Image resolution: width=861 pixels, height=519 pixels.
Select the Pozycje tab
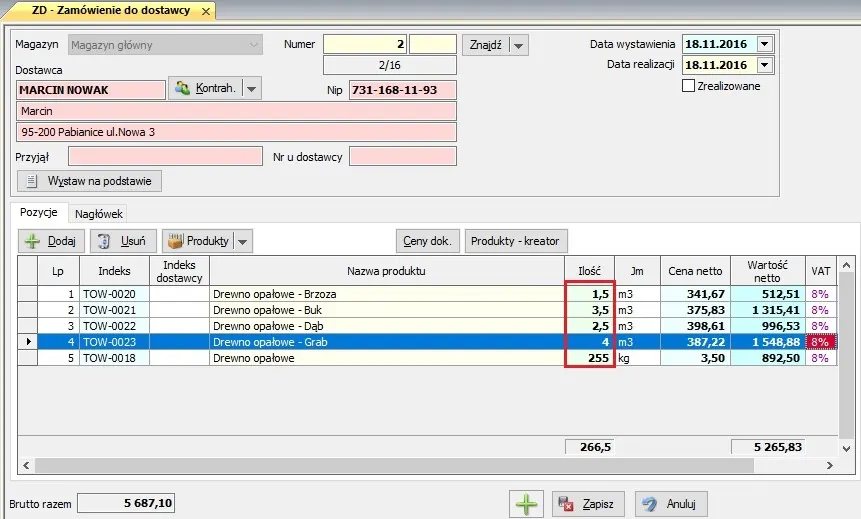point(38,213)
